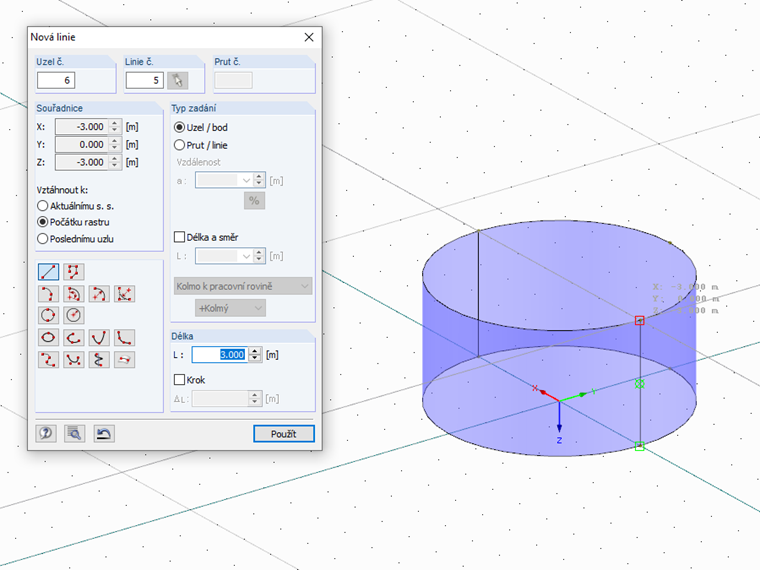Click the Použít button
The image size is (760, 570).
[284, 434]
